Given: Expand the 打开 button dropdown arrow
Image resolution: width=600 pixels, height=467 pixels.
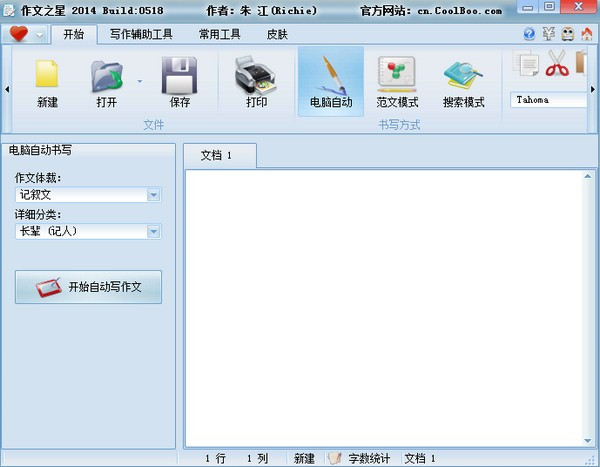Looking at the screenshot, I should pos(140,81).
